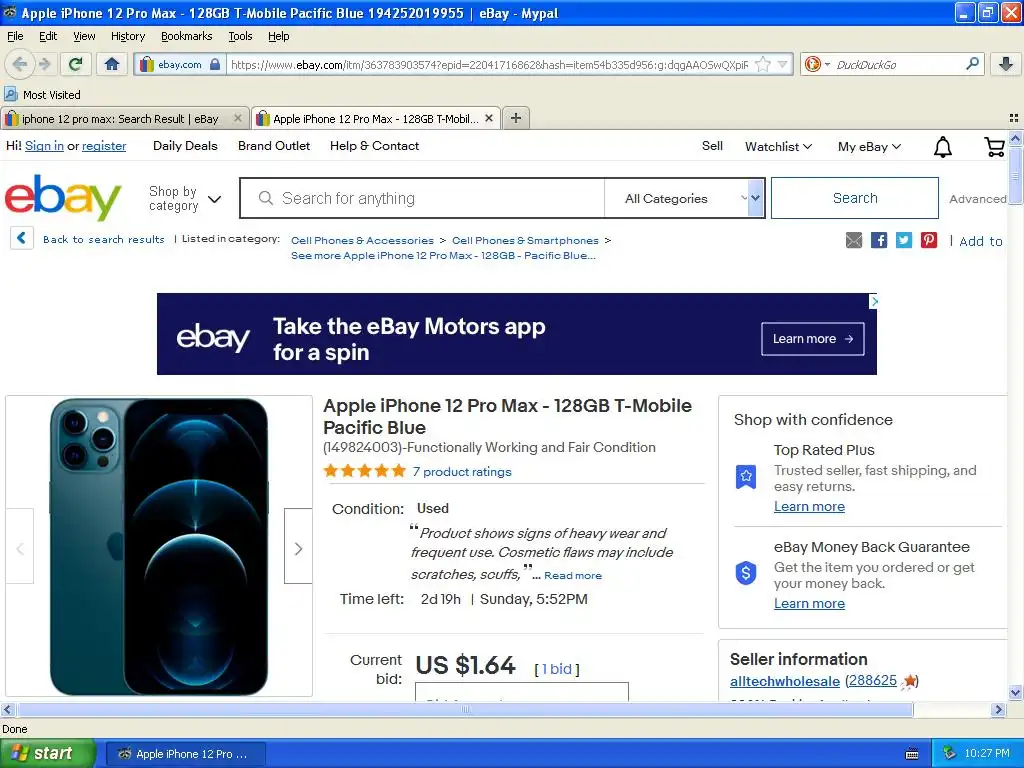Close the eBay Motors ad
1024x768 pixels.
pyautogui.click(x=874, y=301)
